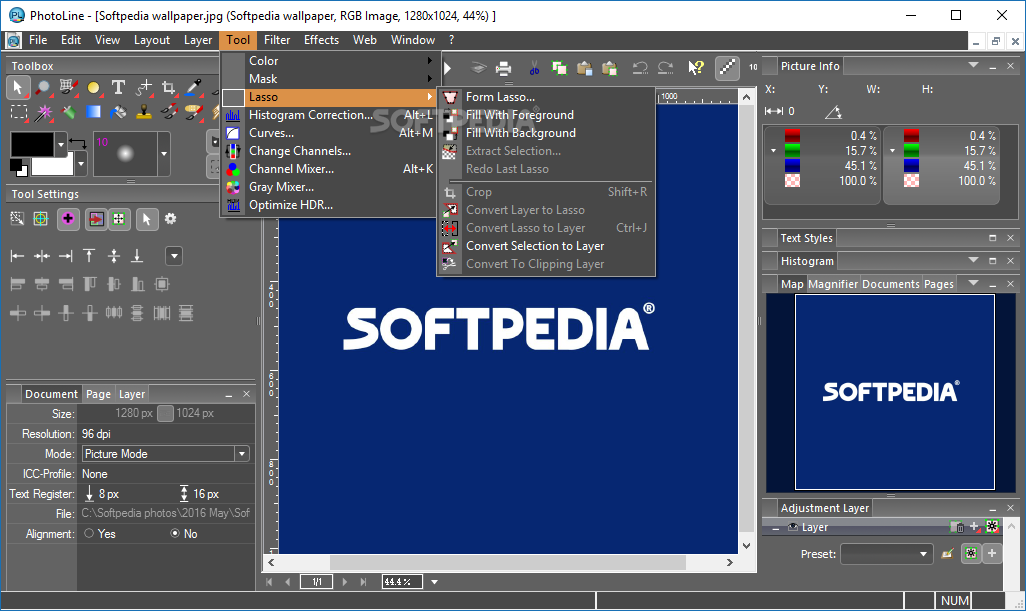The width and height of the screenshot is (1026, 611).
Task: Click the edit preset pencil icon
Action: (x=947, y=554)
